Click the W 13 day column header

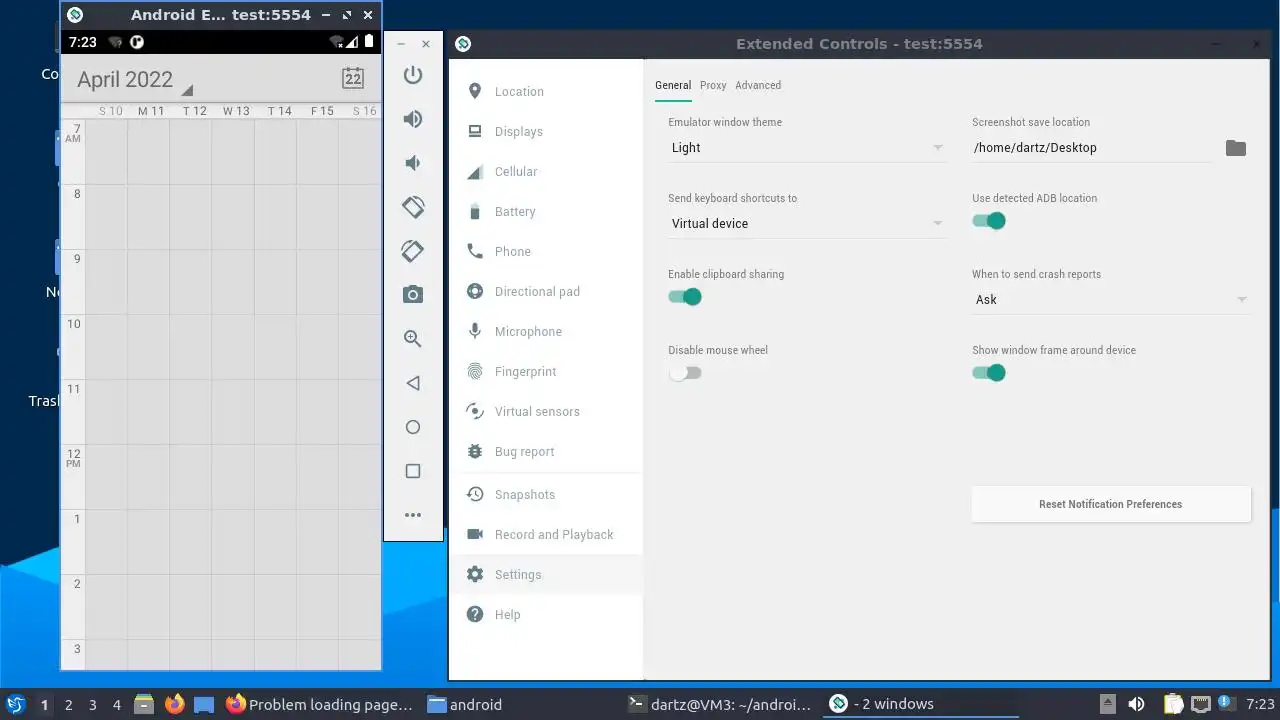[236, 111]
